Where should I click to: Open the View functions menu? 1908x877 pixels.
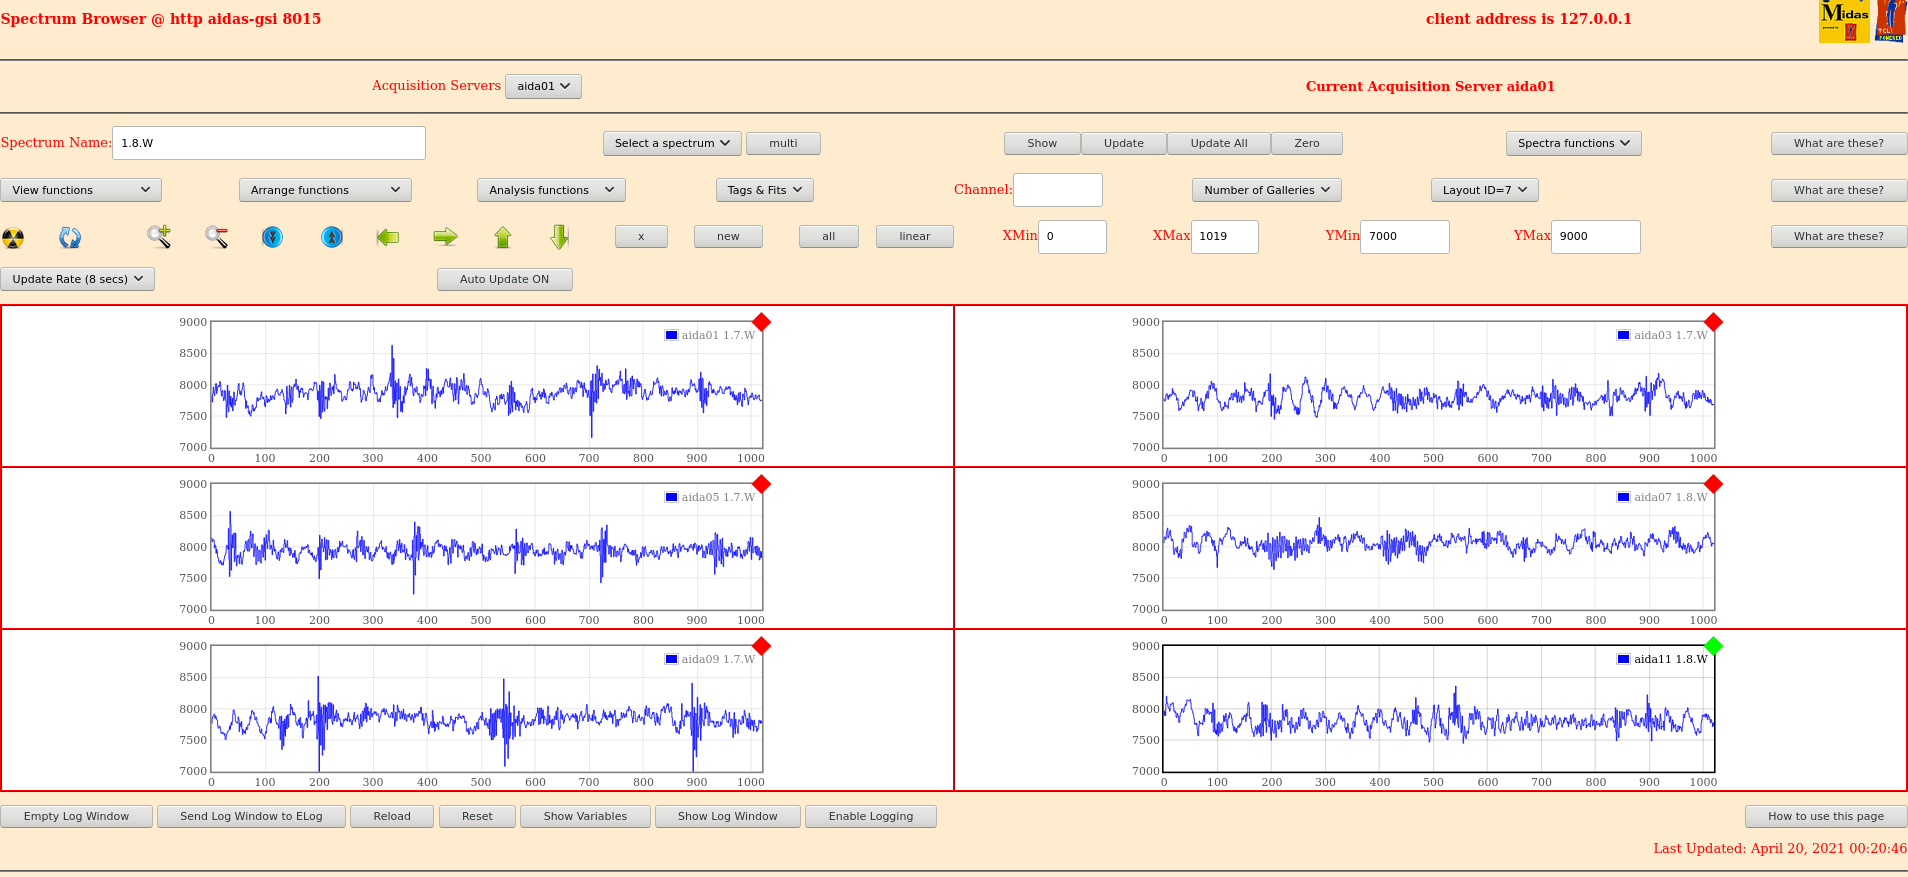click(81, 190)
